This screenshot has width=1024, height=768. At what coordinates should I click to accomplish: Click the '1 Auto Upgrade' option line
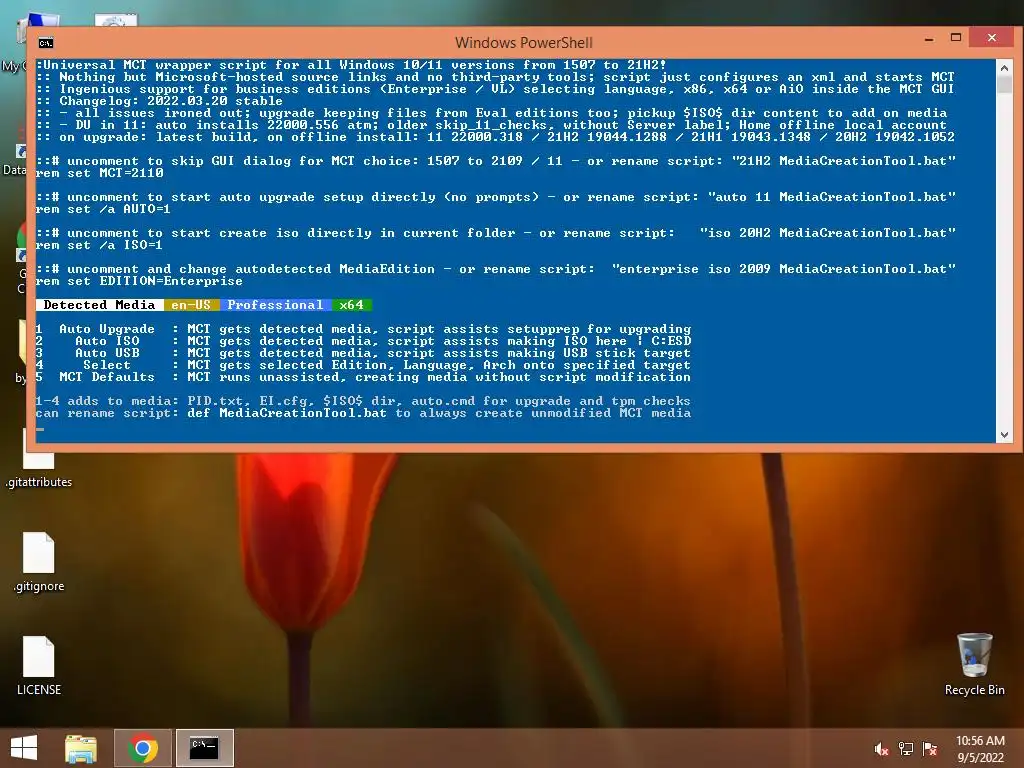click(x=363, y=329)
